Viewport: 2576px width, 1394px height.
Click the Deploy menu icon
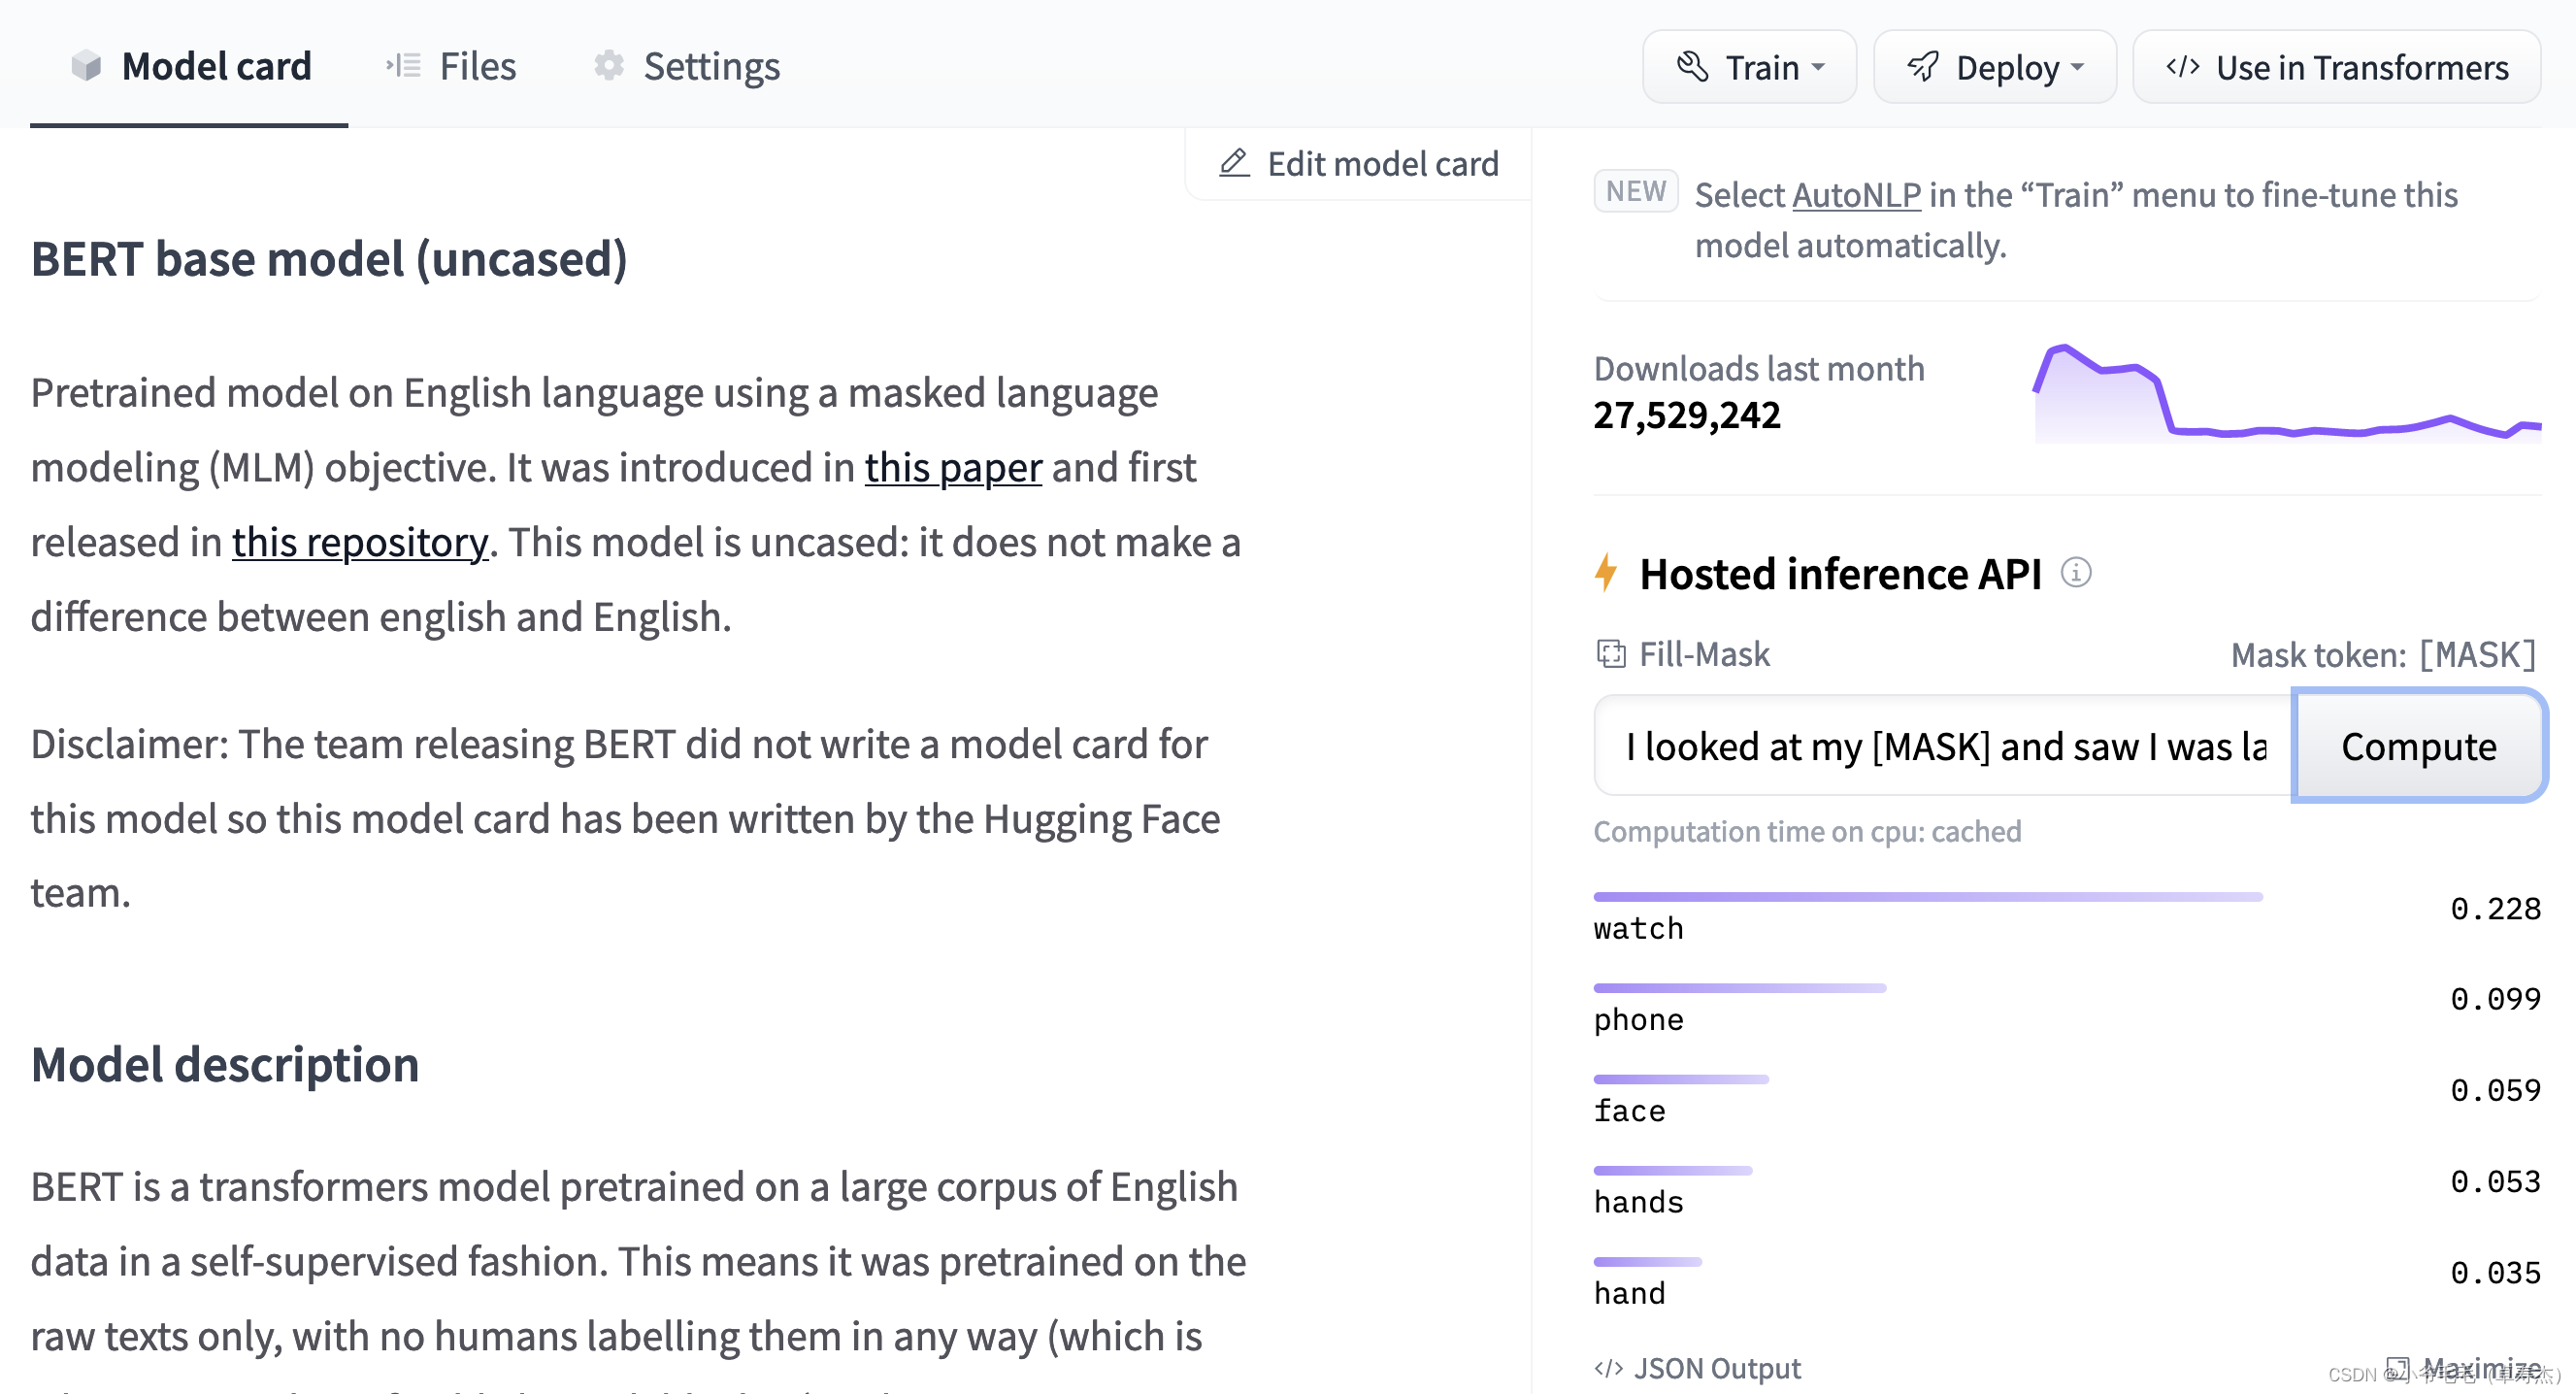[1921, 69]
